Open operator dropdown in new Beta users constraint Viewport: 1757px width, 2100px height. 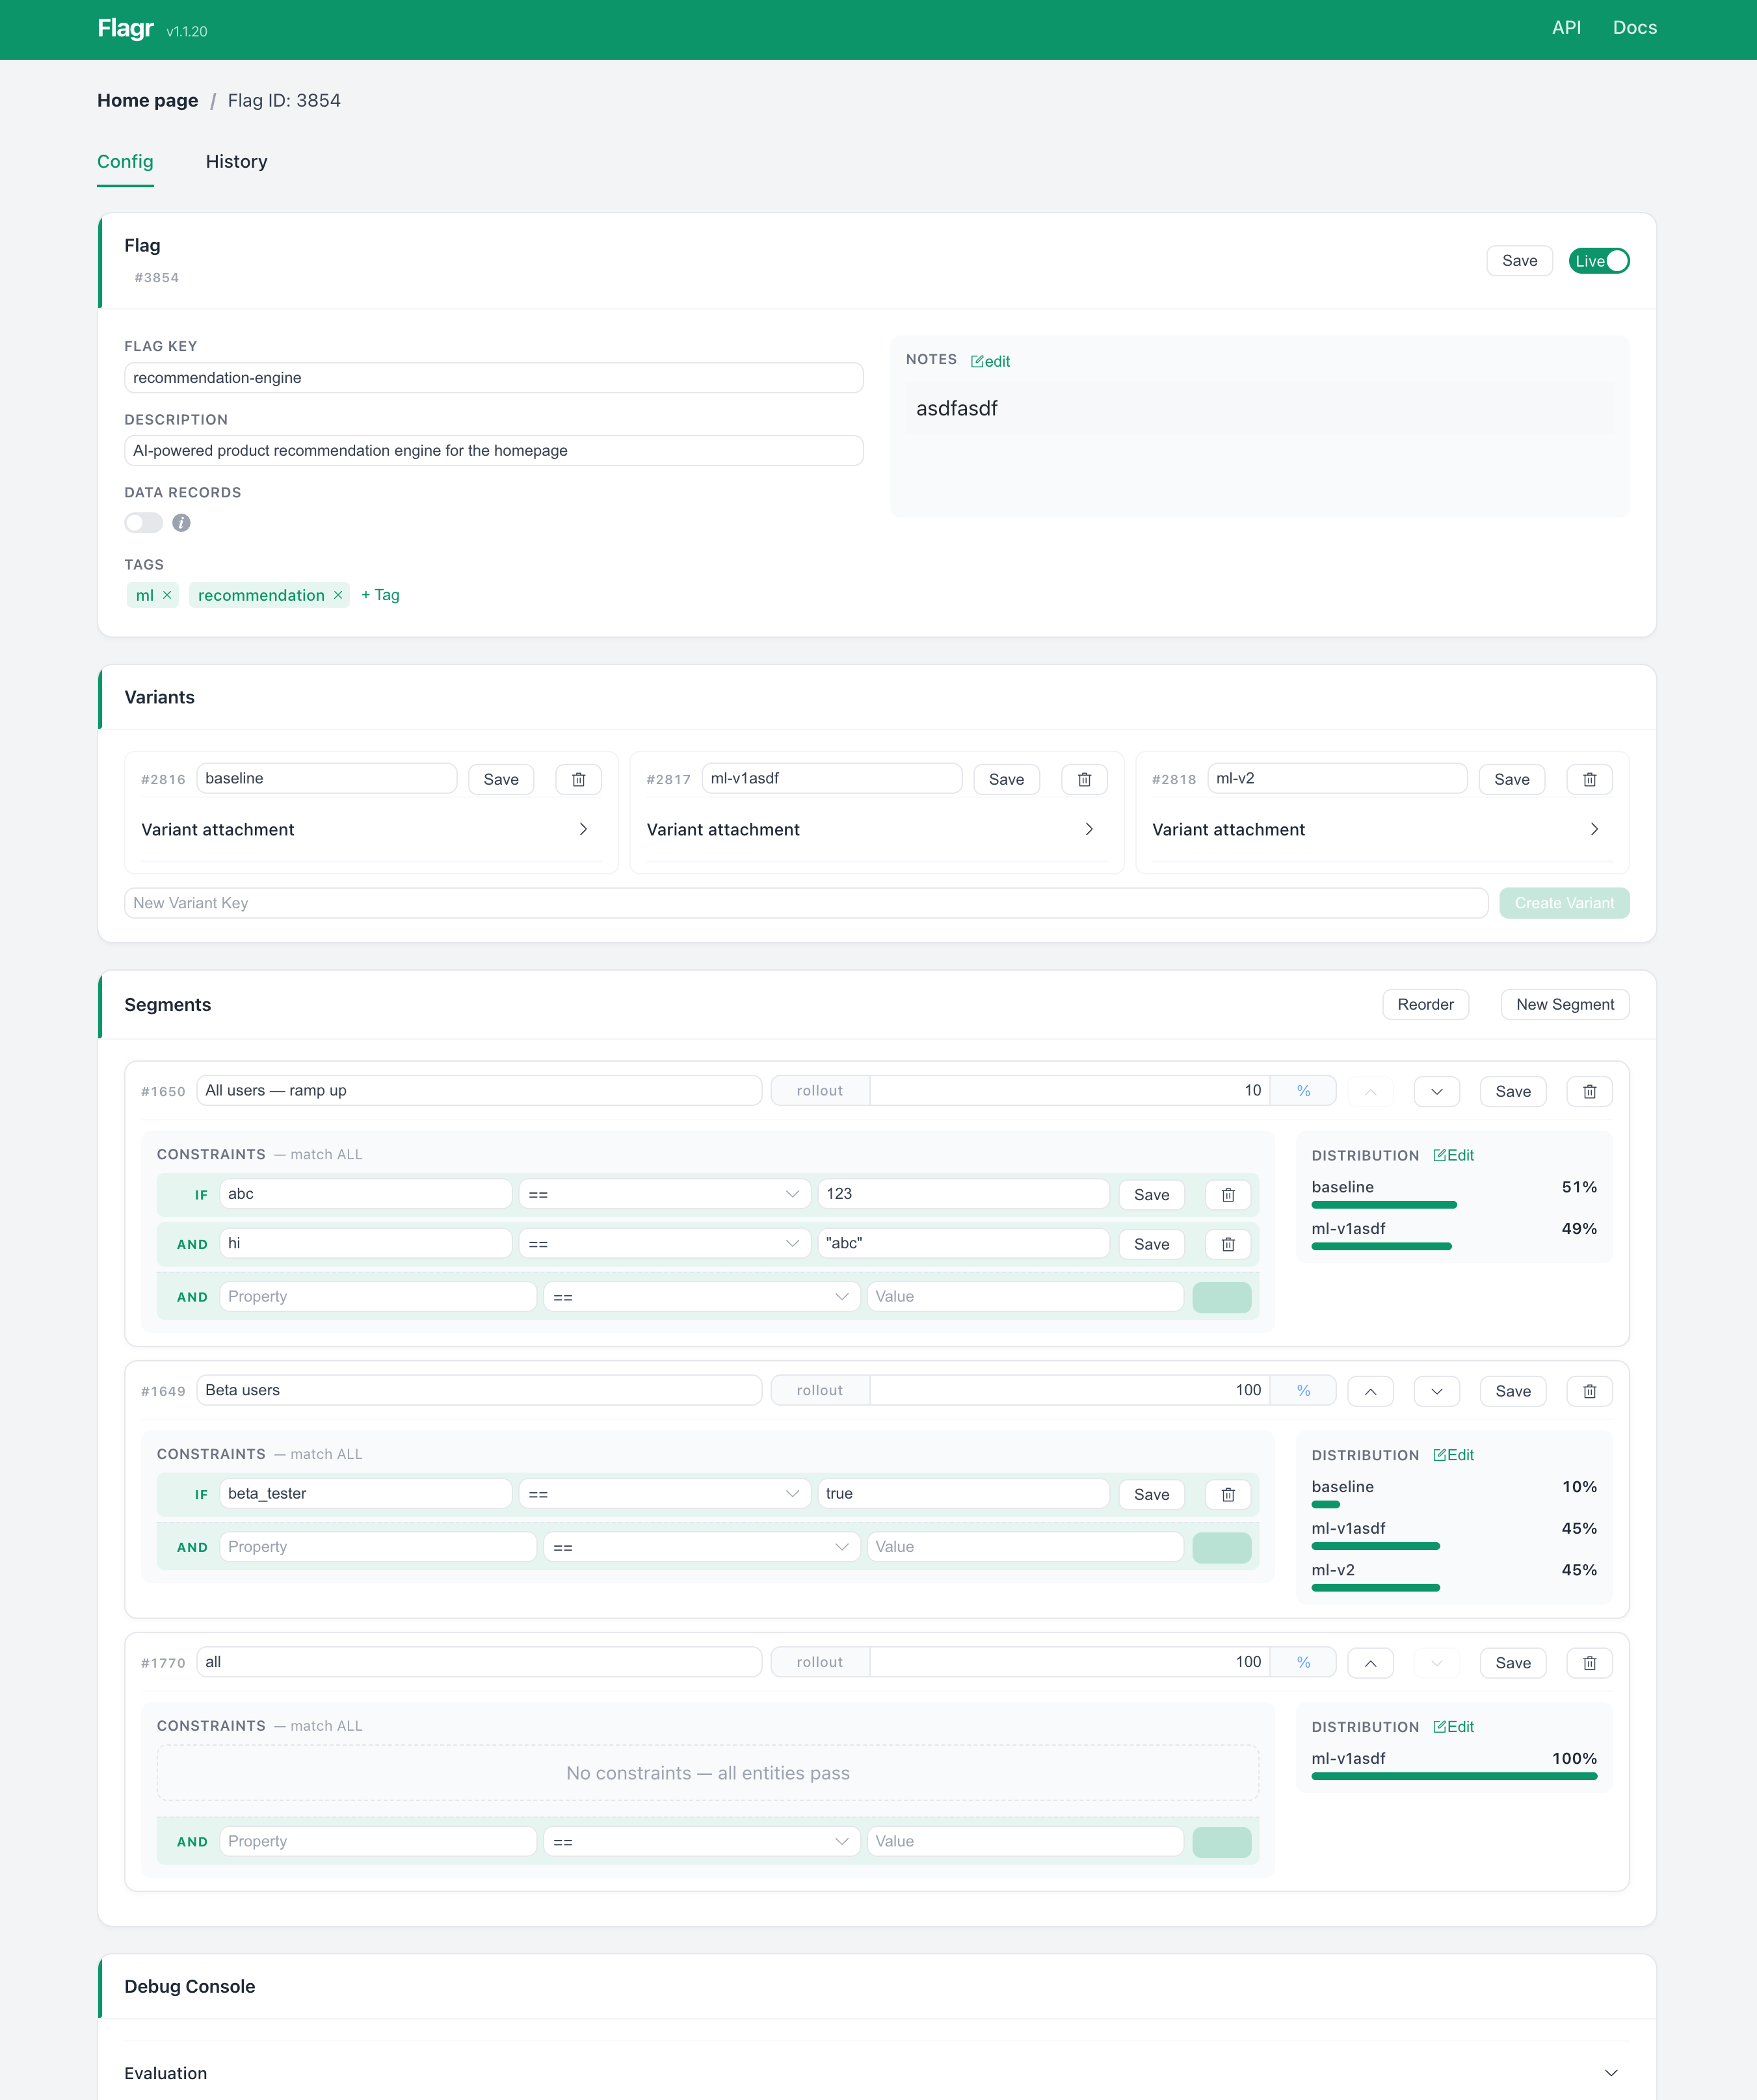click(x=701, y=1547)
